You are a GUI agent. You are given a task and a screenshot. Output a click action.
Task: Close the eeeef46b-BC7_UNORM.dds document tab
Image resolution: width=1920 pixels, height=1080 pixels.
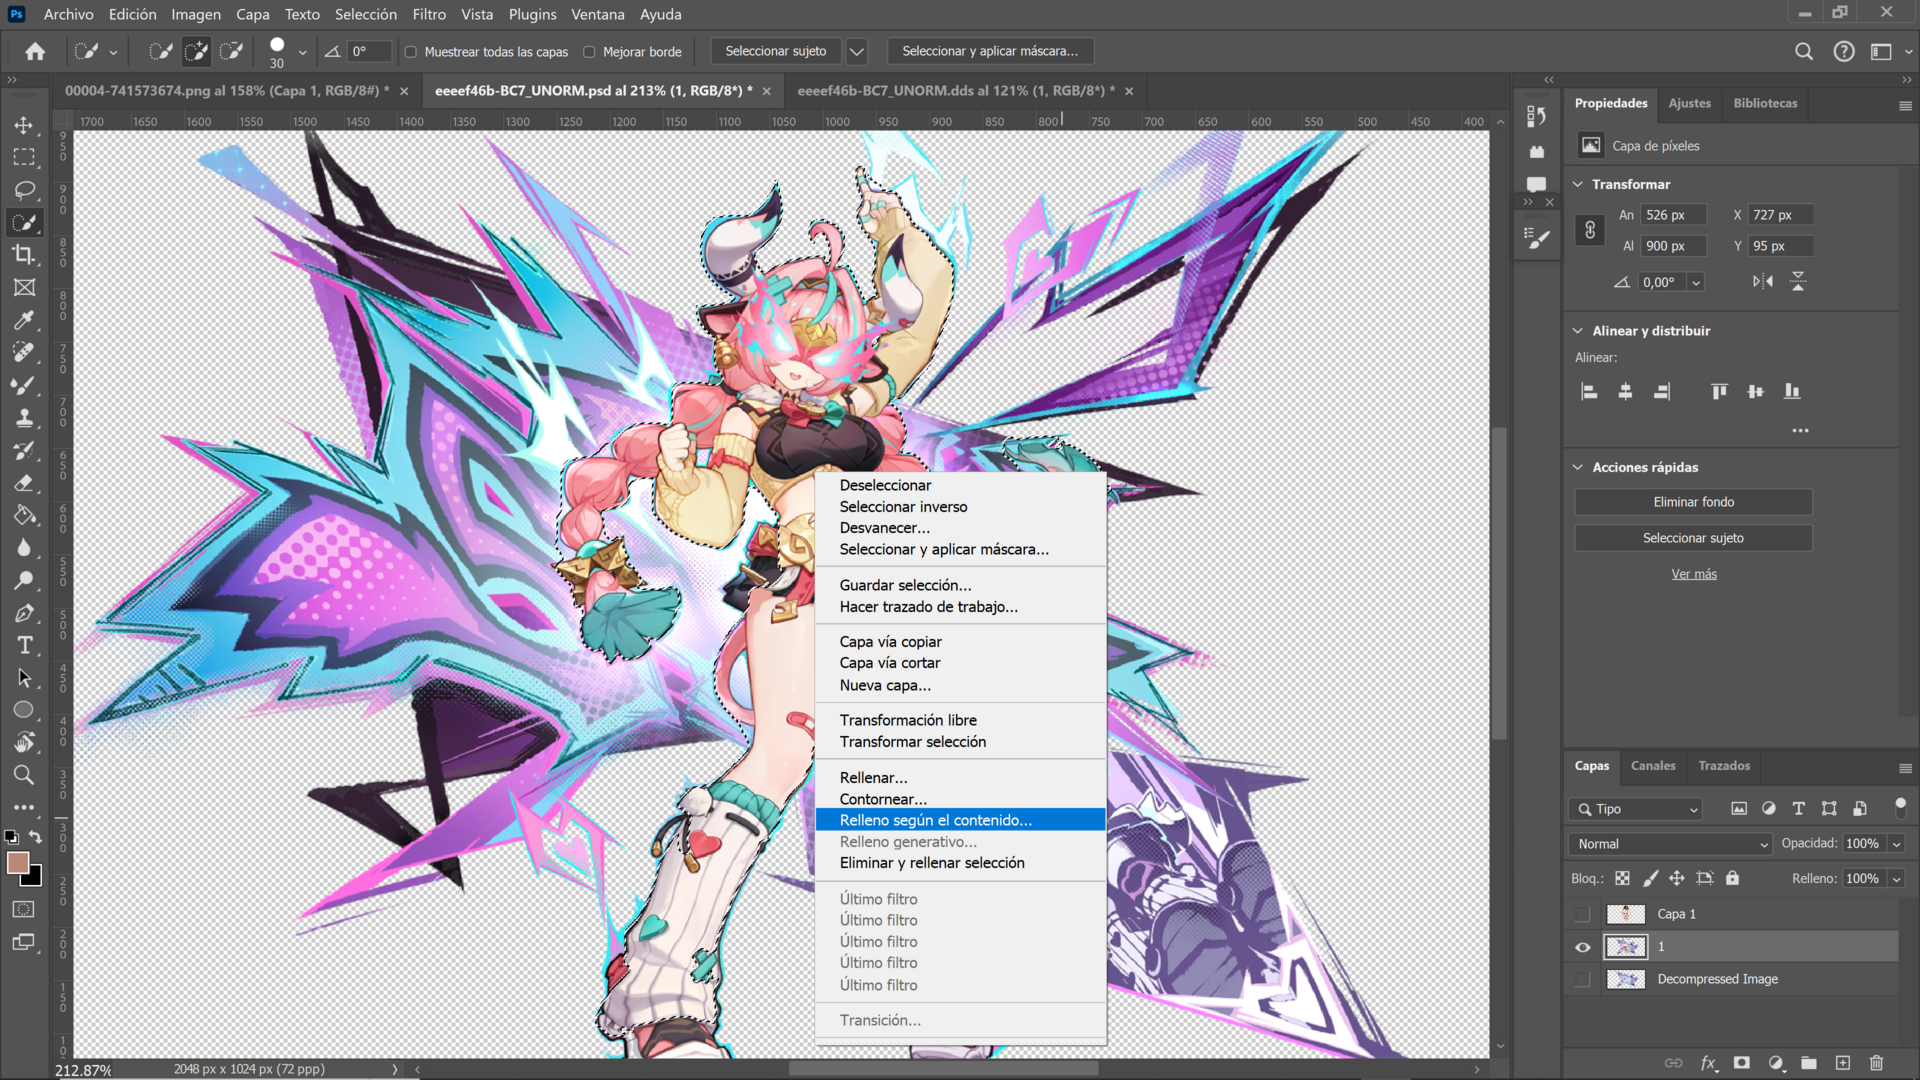pos(1129,91)
